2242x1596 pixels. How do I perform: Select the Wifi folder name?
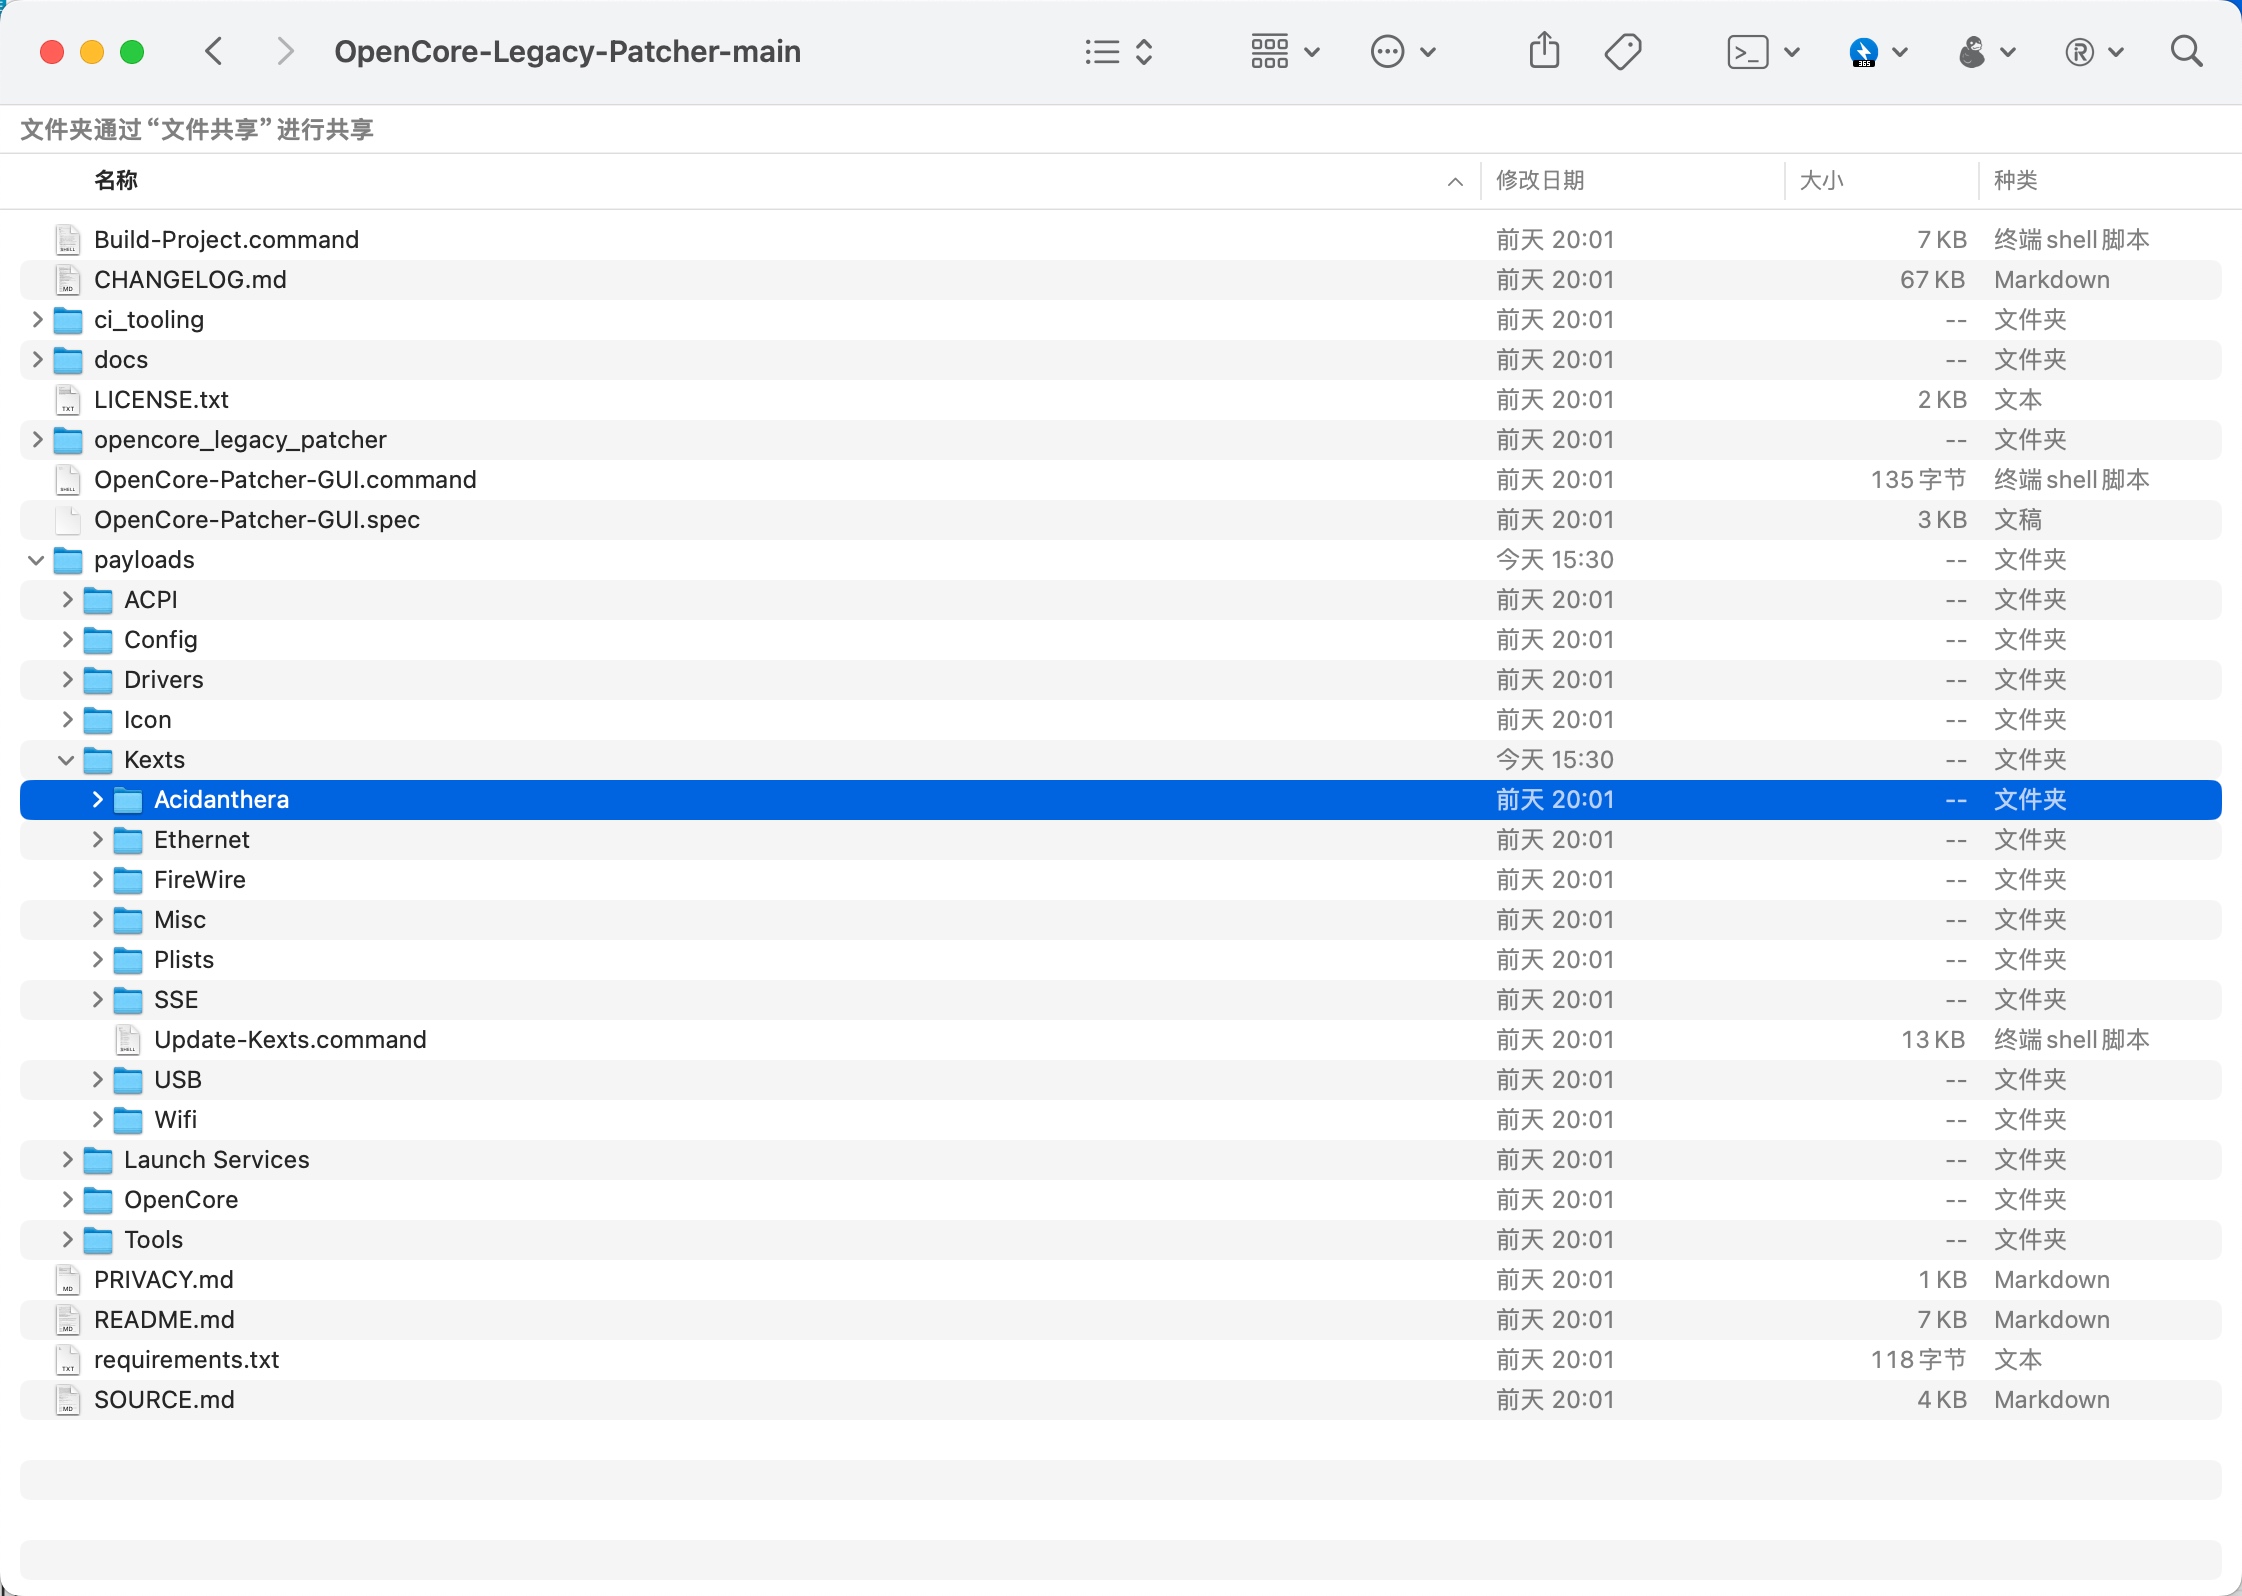(176, 1120)
